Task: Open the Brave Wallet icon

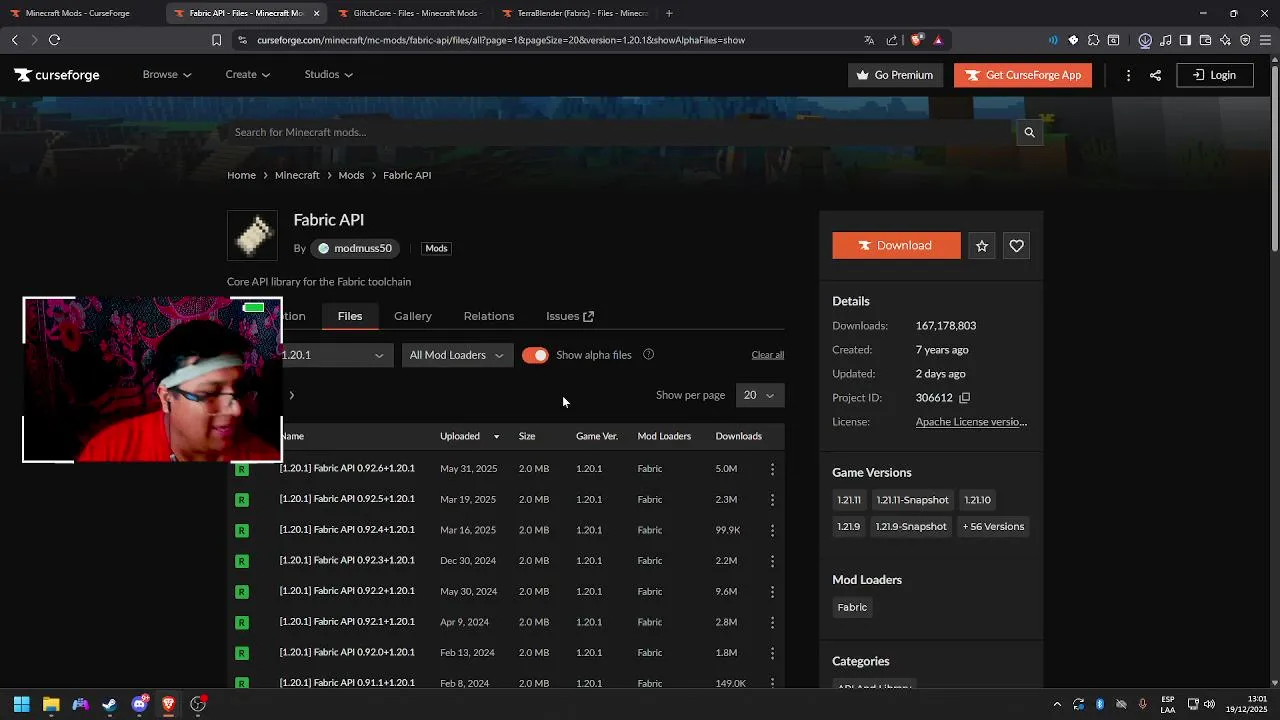Action: [1205, 40]
